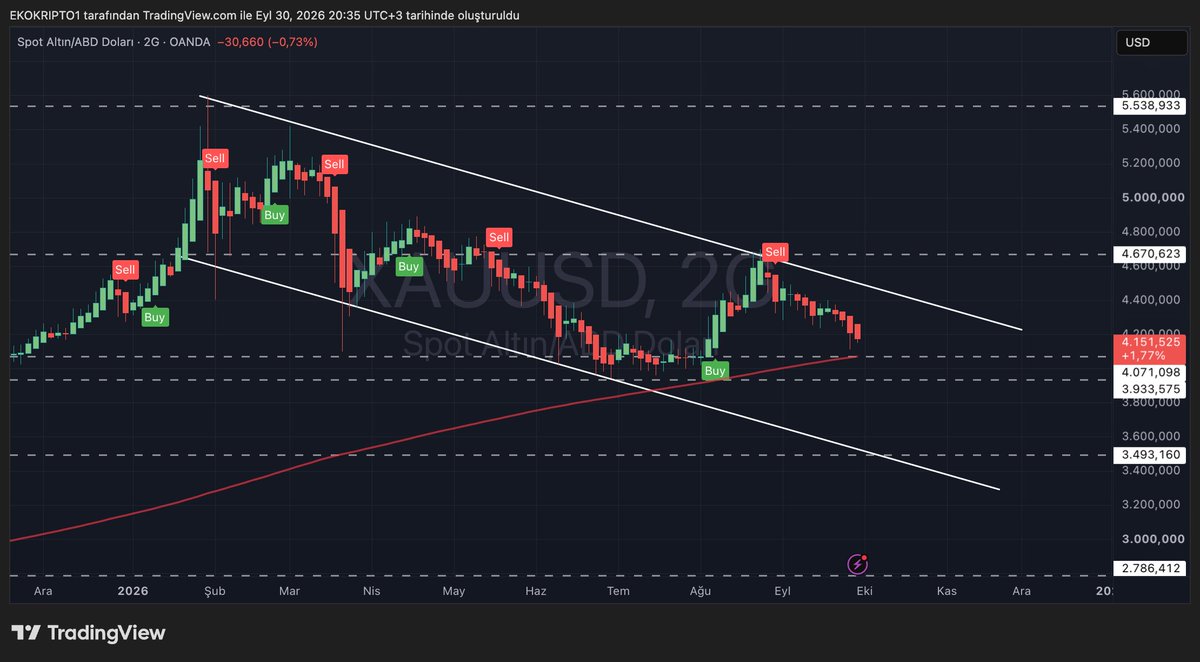Click the Sell signal label near Mar peak
The width and height of the screenshot is (1200, 662).
click(x=334, y=164)
